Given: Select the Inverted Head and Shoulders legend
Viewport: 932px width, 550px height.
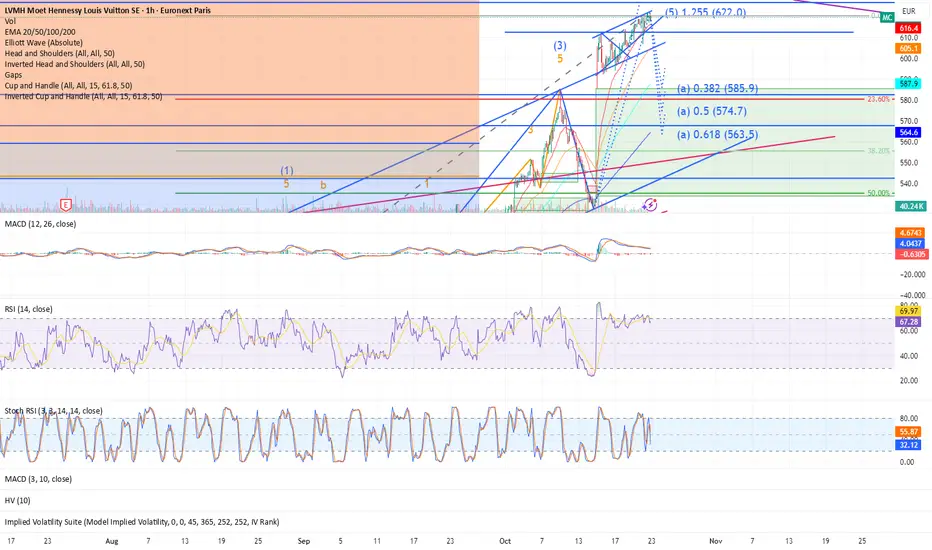Looking at the screenshot, I should click(x=75, y=64).
